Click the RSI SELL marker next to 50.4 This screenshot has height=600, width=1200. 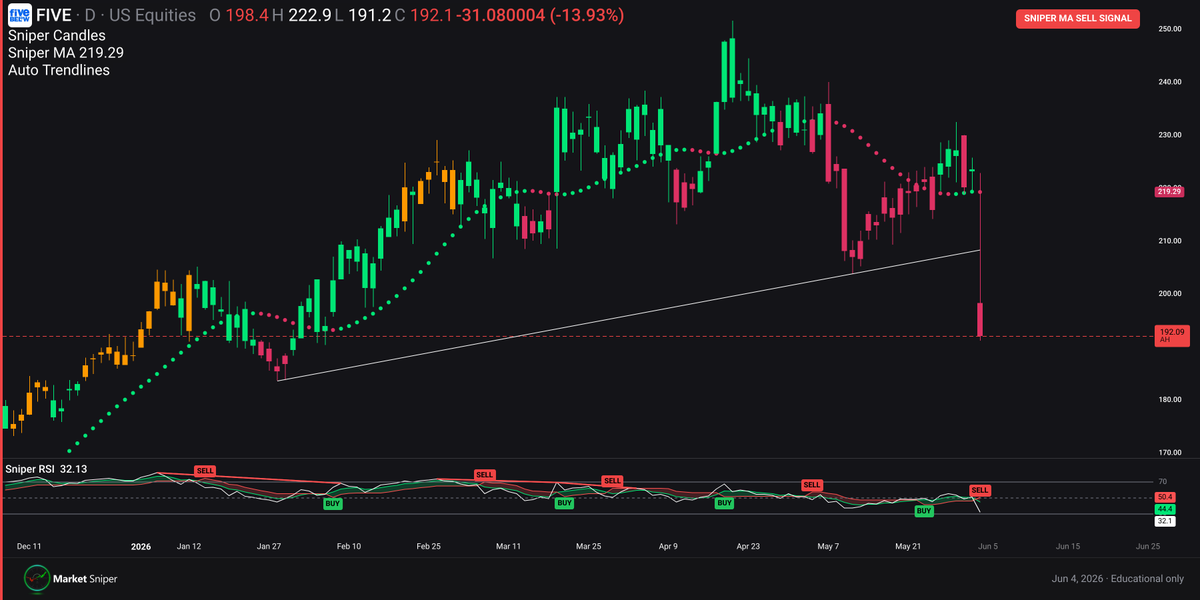980,490
